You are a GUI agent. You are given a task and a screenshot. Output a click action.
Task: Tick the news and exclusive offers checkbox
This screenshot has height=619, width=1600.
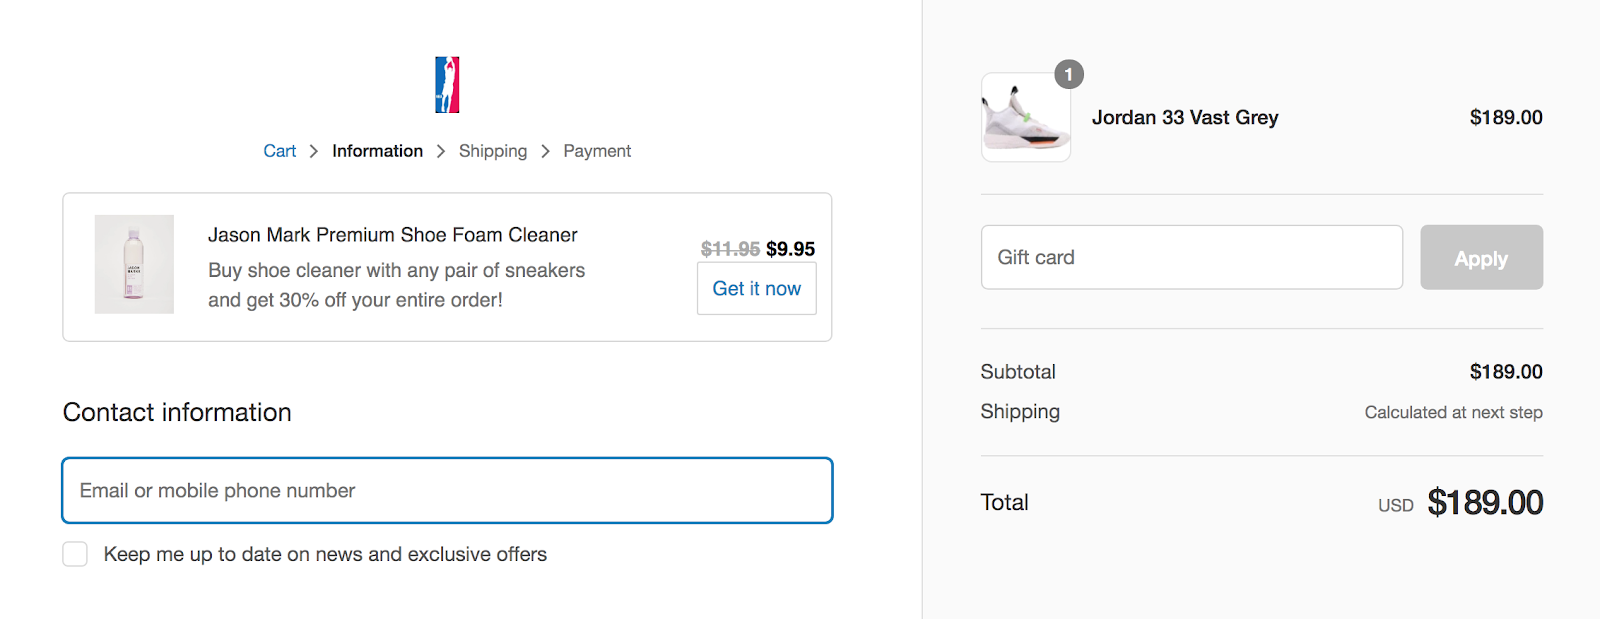click(x=75, y=554)
